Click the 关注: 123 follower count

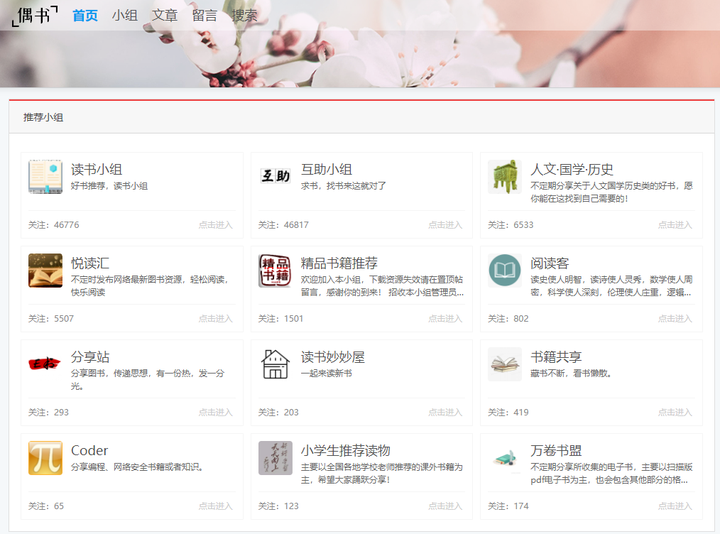click(278, 506)
